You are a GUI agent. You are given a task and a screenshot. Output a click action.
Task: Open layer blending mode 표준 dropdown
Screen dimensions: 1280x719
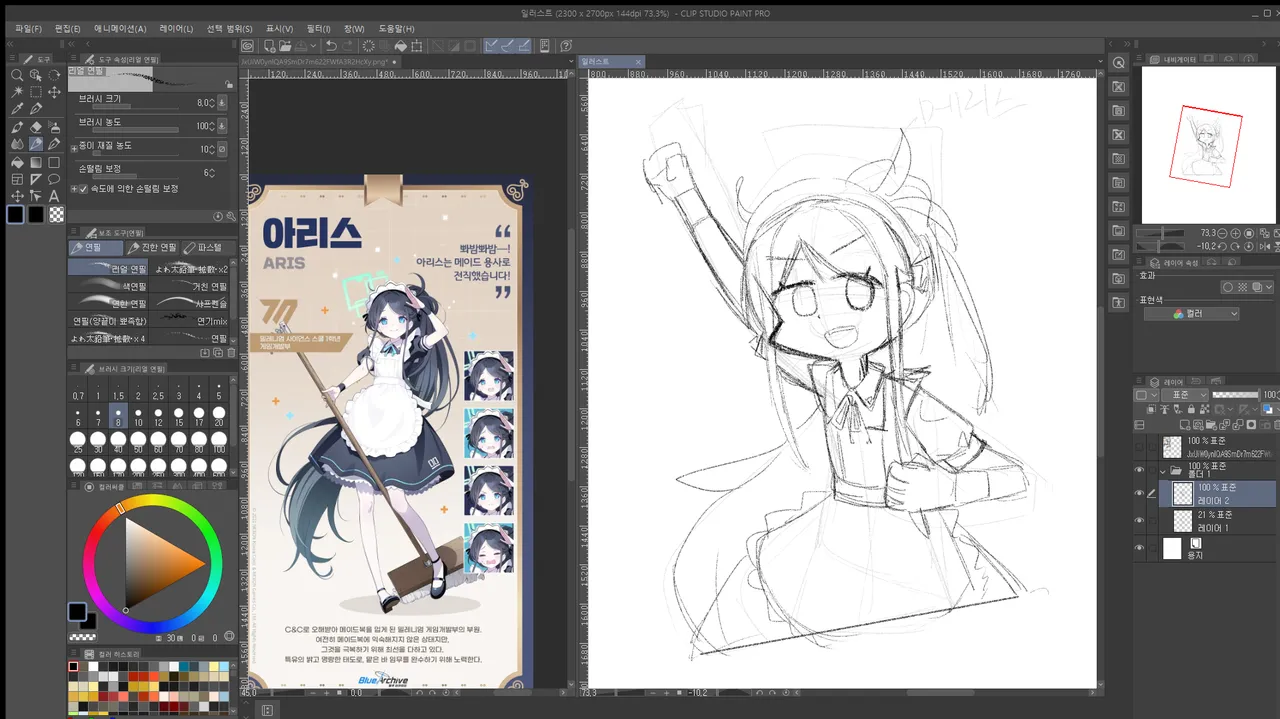pos(1185,395)
